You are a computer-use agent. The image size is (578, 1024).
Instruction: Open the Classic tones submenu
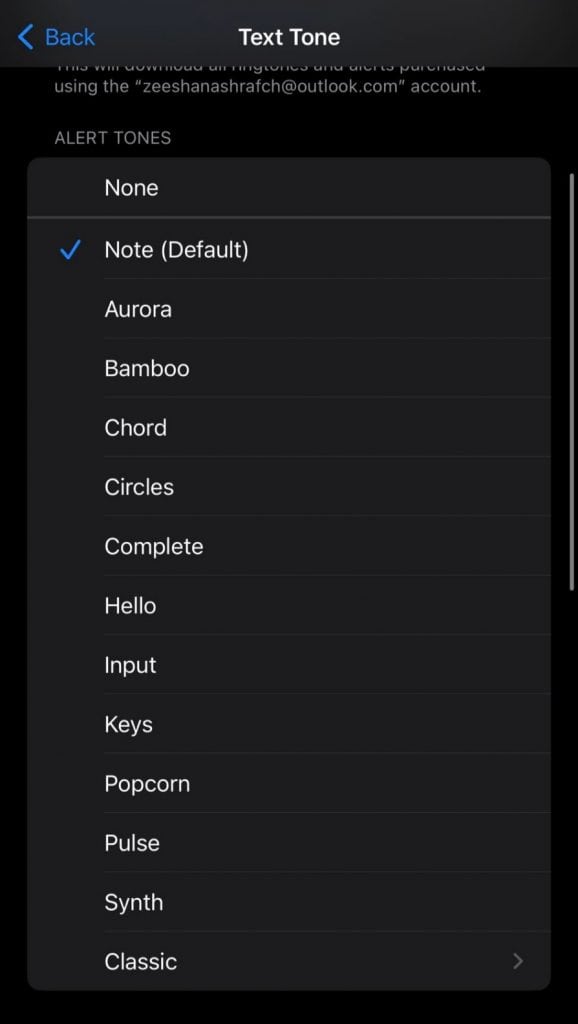(x=290, y=961)
